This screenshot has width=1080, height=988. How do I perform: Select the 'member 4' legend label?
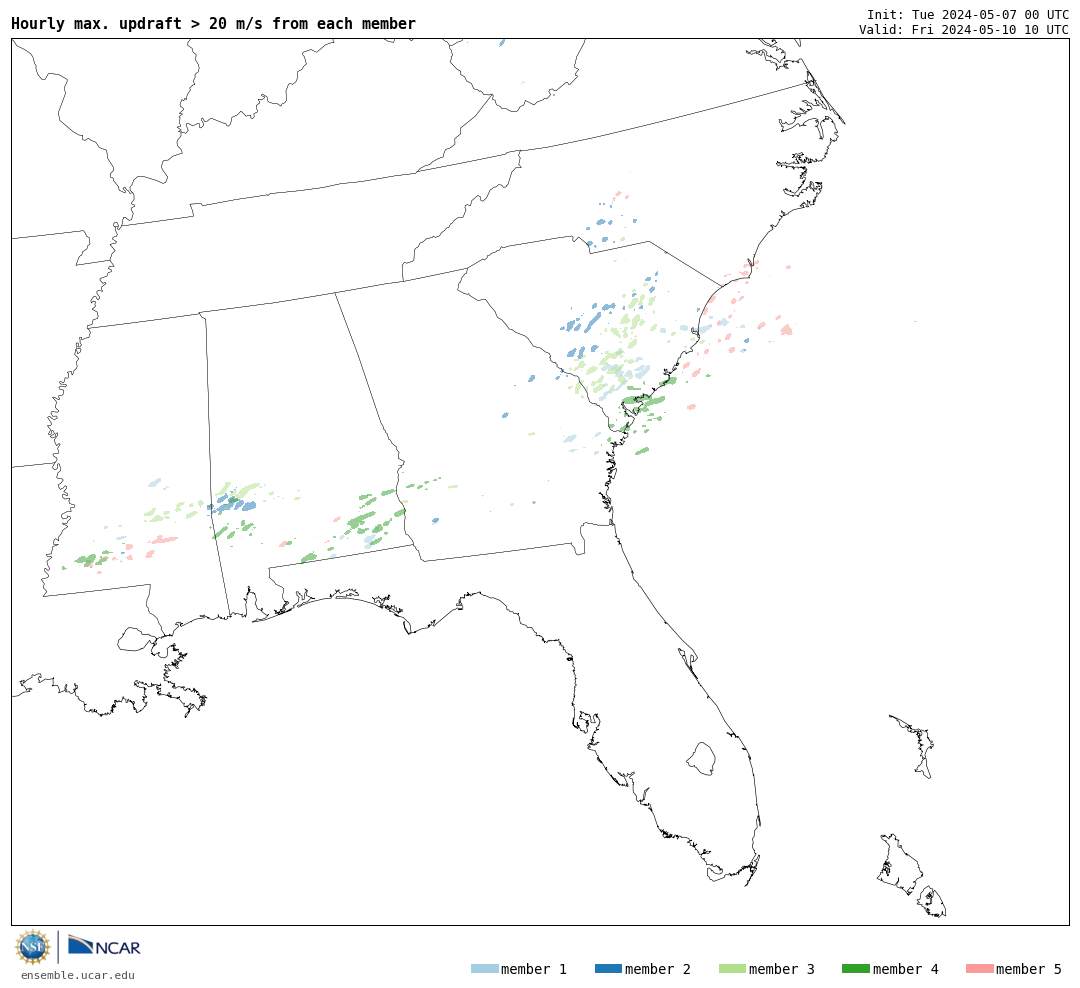tap(906, 969)
